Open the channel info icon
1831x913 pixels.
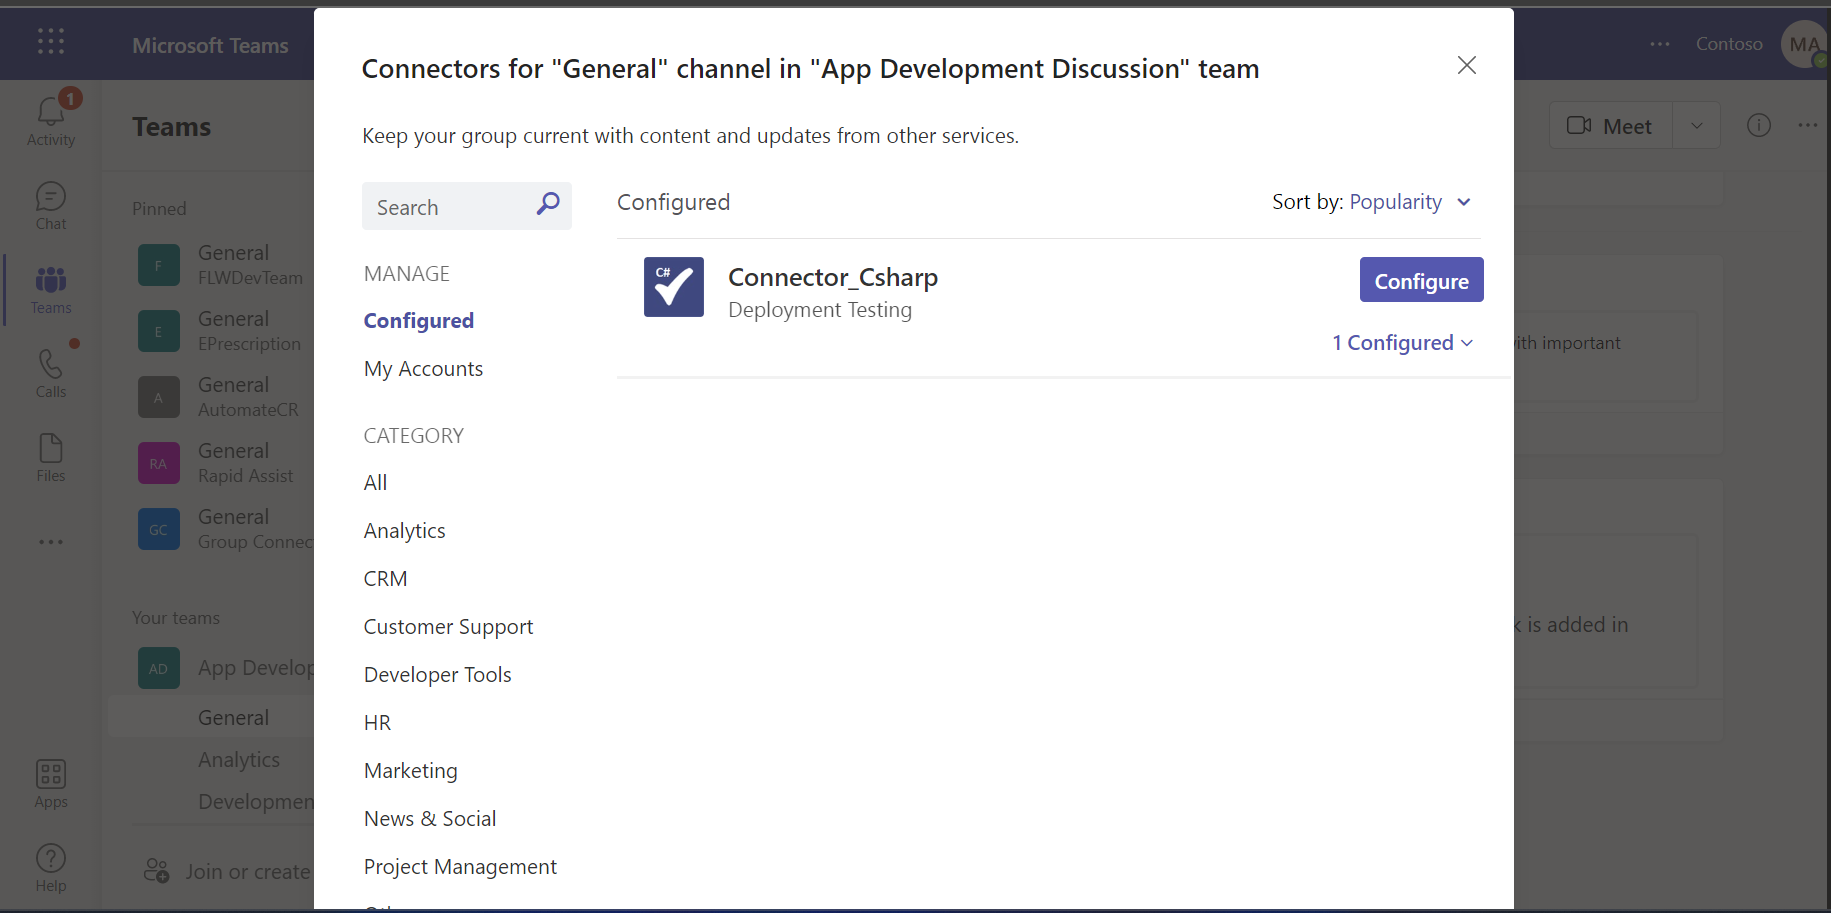1759,125
